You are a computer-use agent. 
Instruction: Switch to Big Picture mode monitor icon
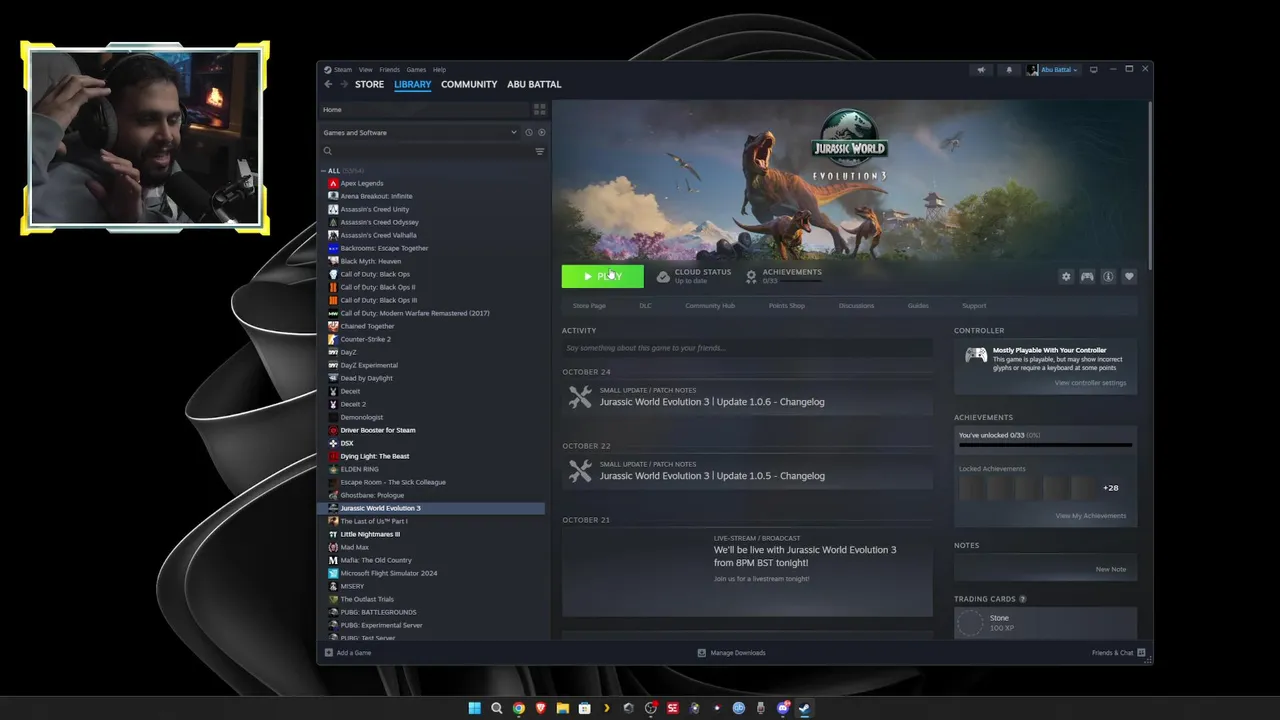click(x=1094, y=70)
